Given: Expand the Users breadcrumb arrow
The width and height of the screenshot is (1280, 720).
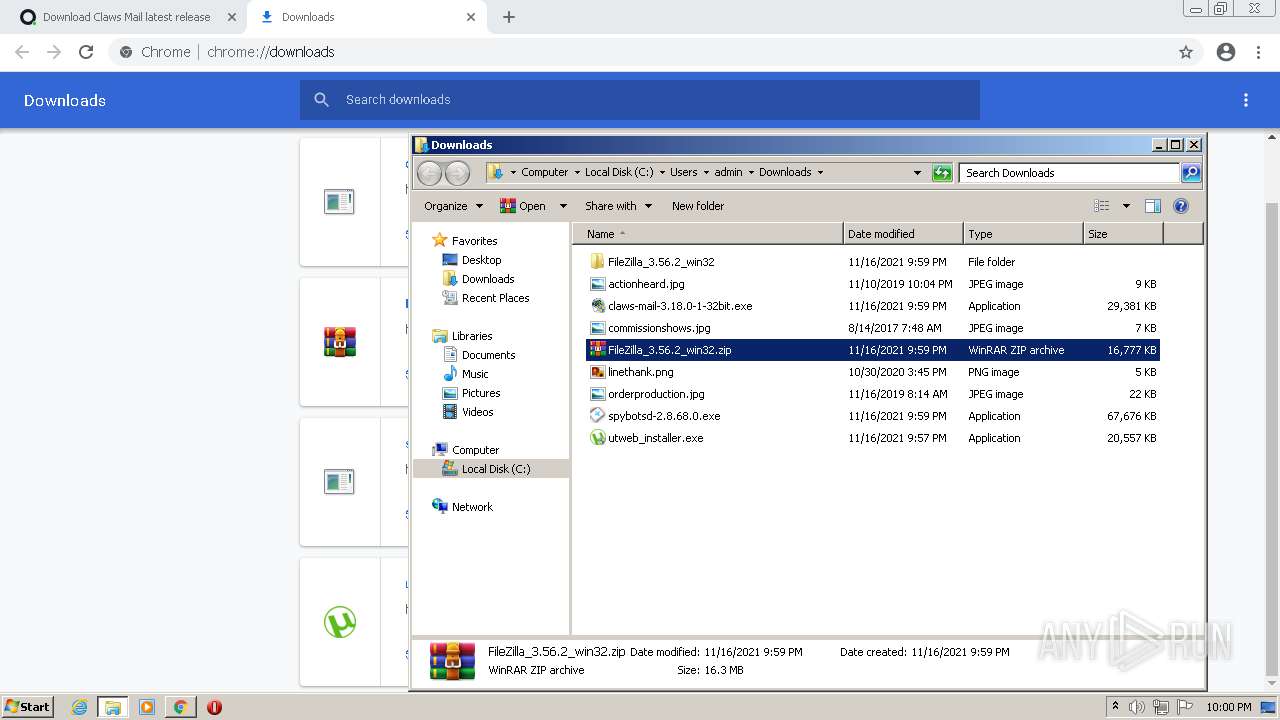Looking at the screenshot, I should [706, 172].
